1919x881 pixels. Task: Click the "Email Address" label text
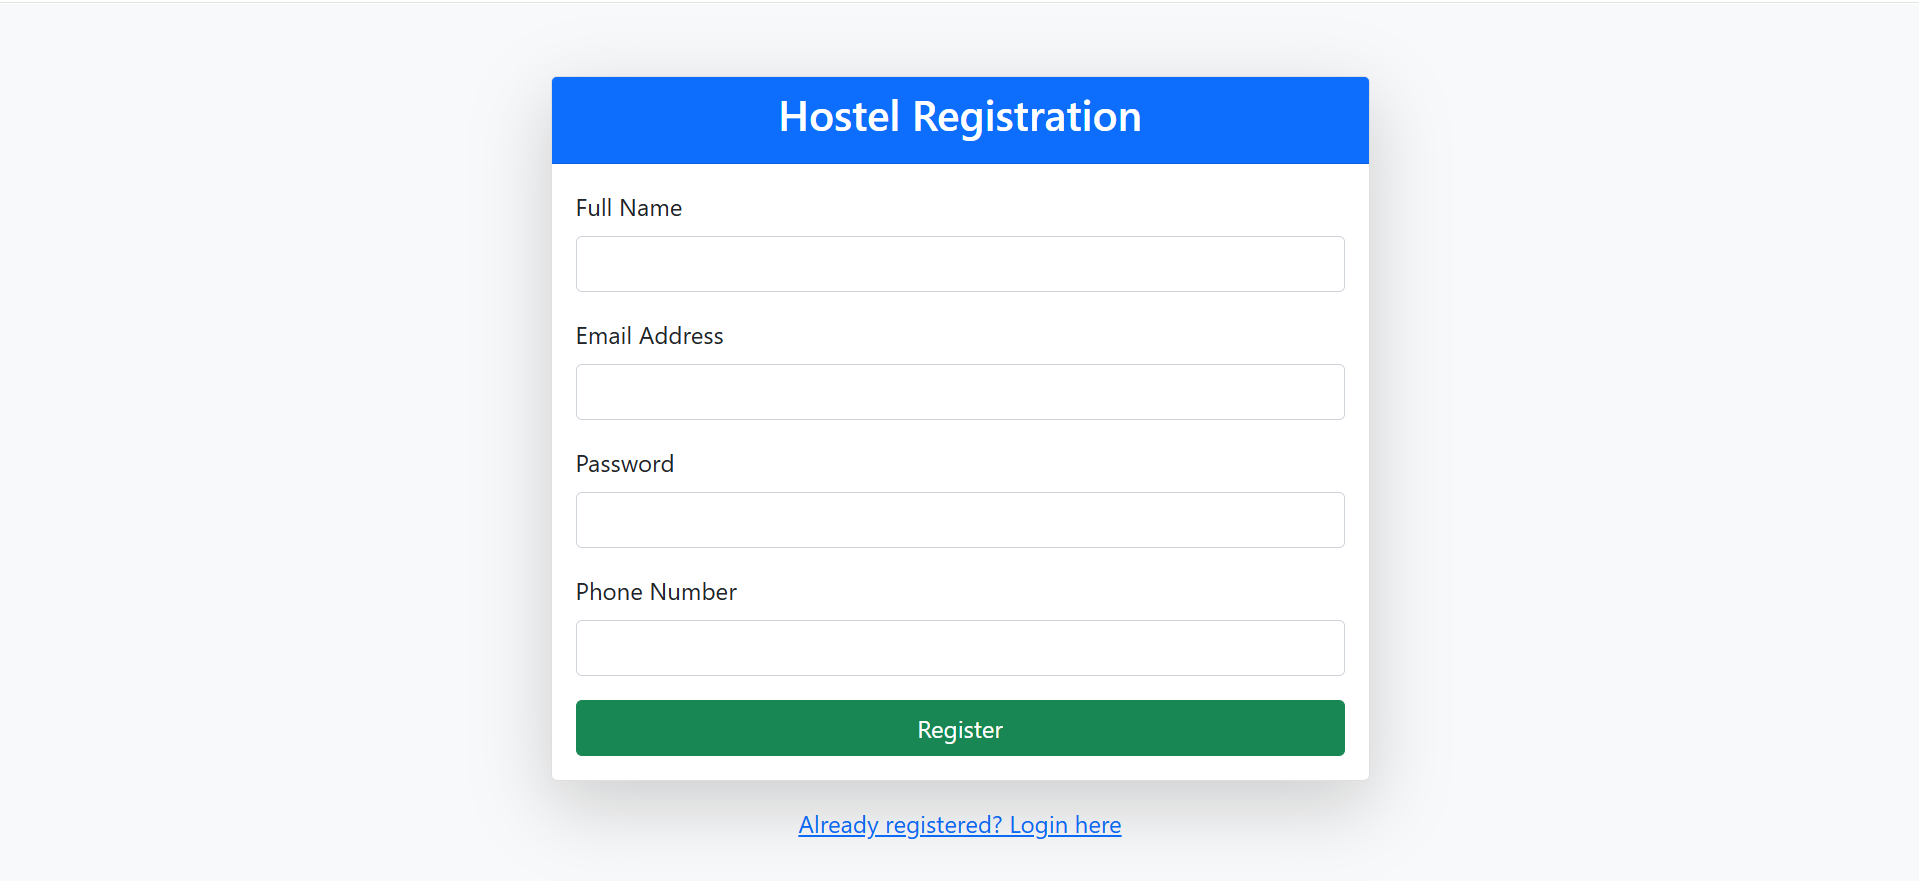click(650, 336)
